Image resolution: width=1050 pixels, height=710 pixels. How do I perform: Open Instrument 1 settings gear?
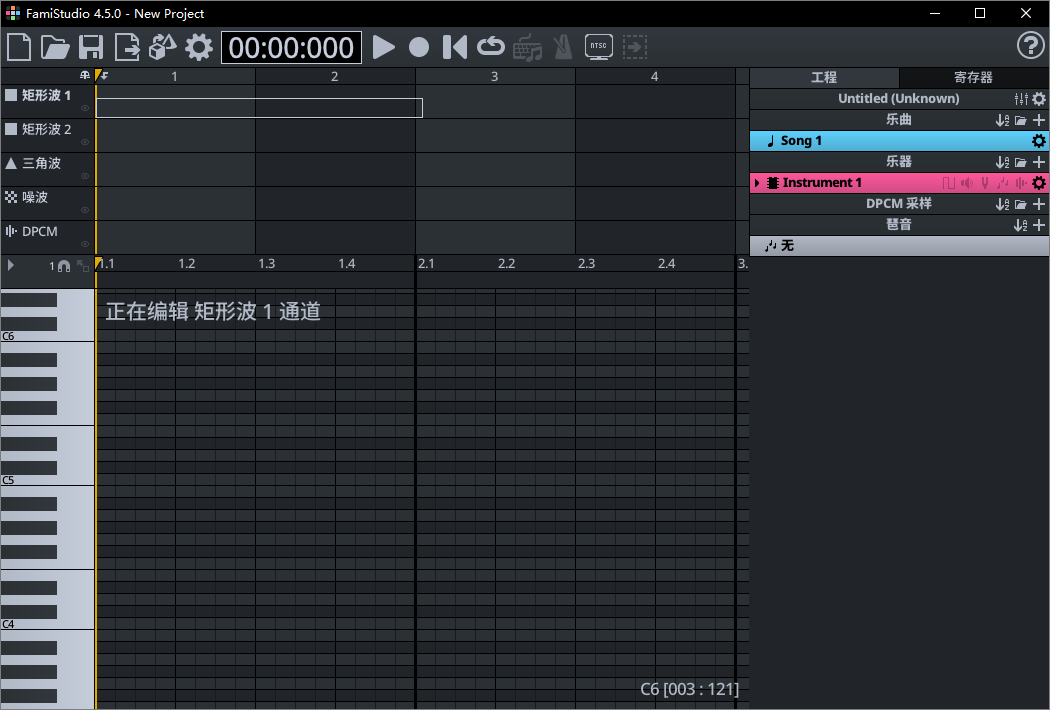(1038, 182)
